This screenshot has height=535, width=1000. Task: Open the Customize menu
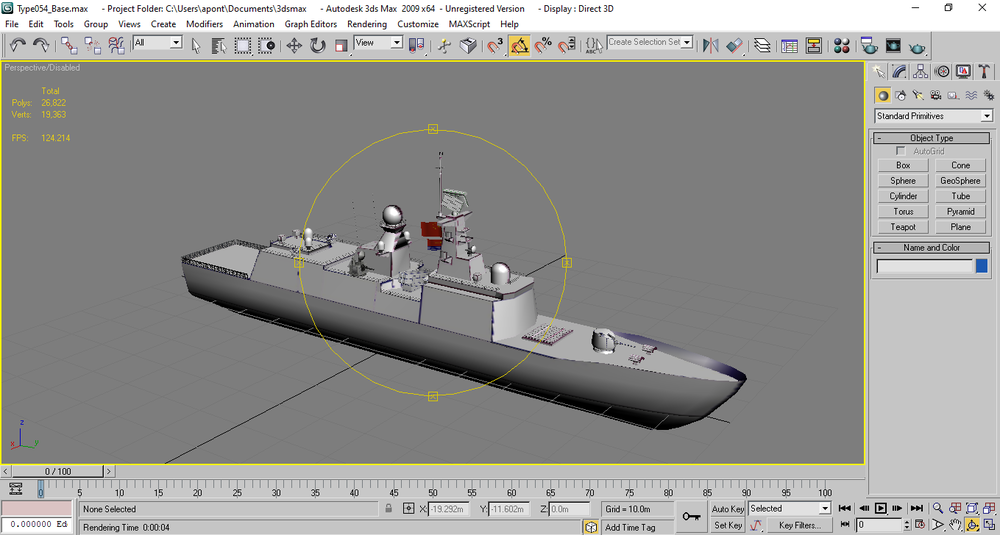[x=418, y=24]
